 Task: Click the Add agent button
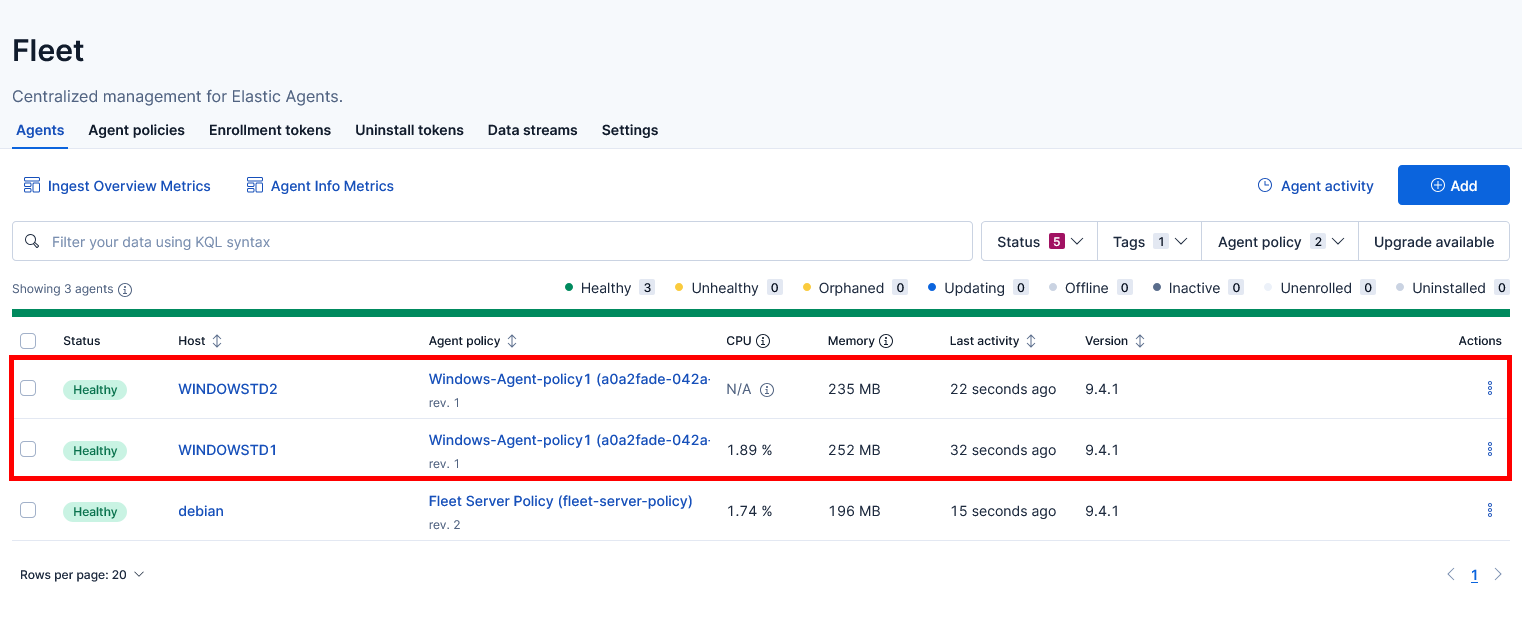coord(1454,185)
